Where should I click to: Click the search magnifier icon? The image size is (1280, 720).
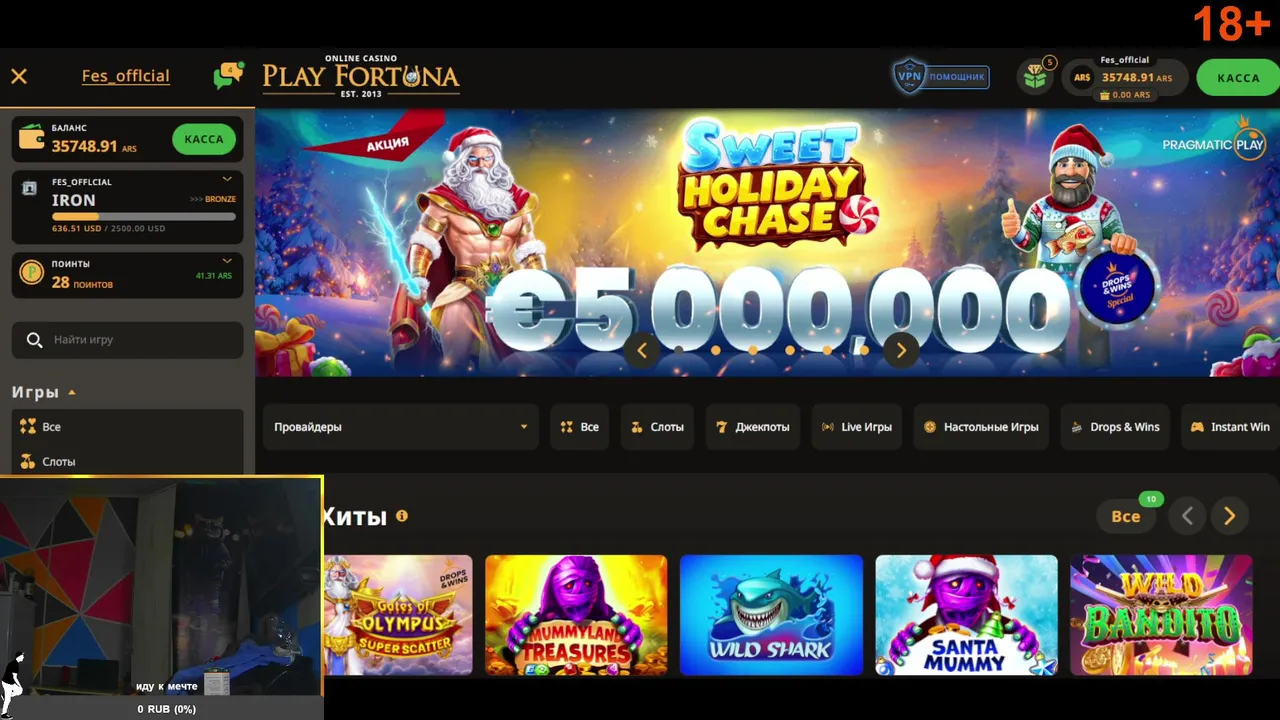[x=34, y=340]
